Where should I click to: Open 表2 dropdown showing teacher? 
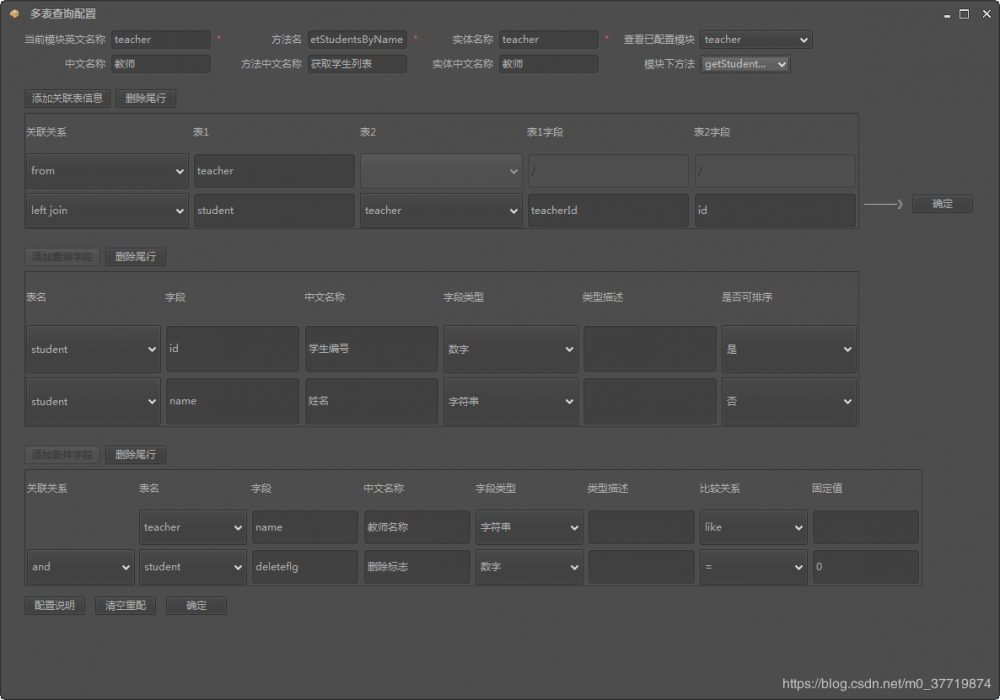coord(441,210)
